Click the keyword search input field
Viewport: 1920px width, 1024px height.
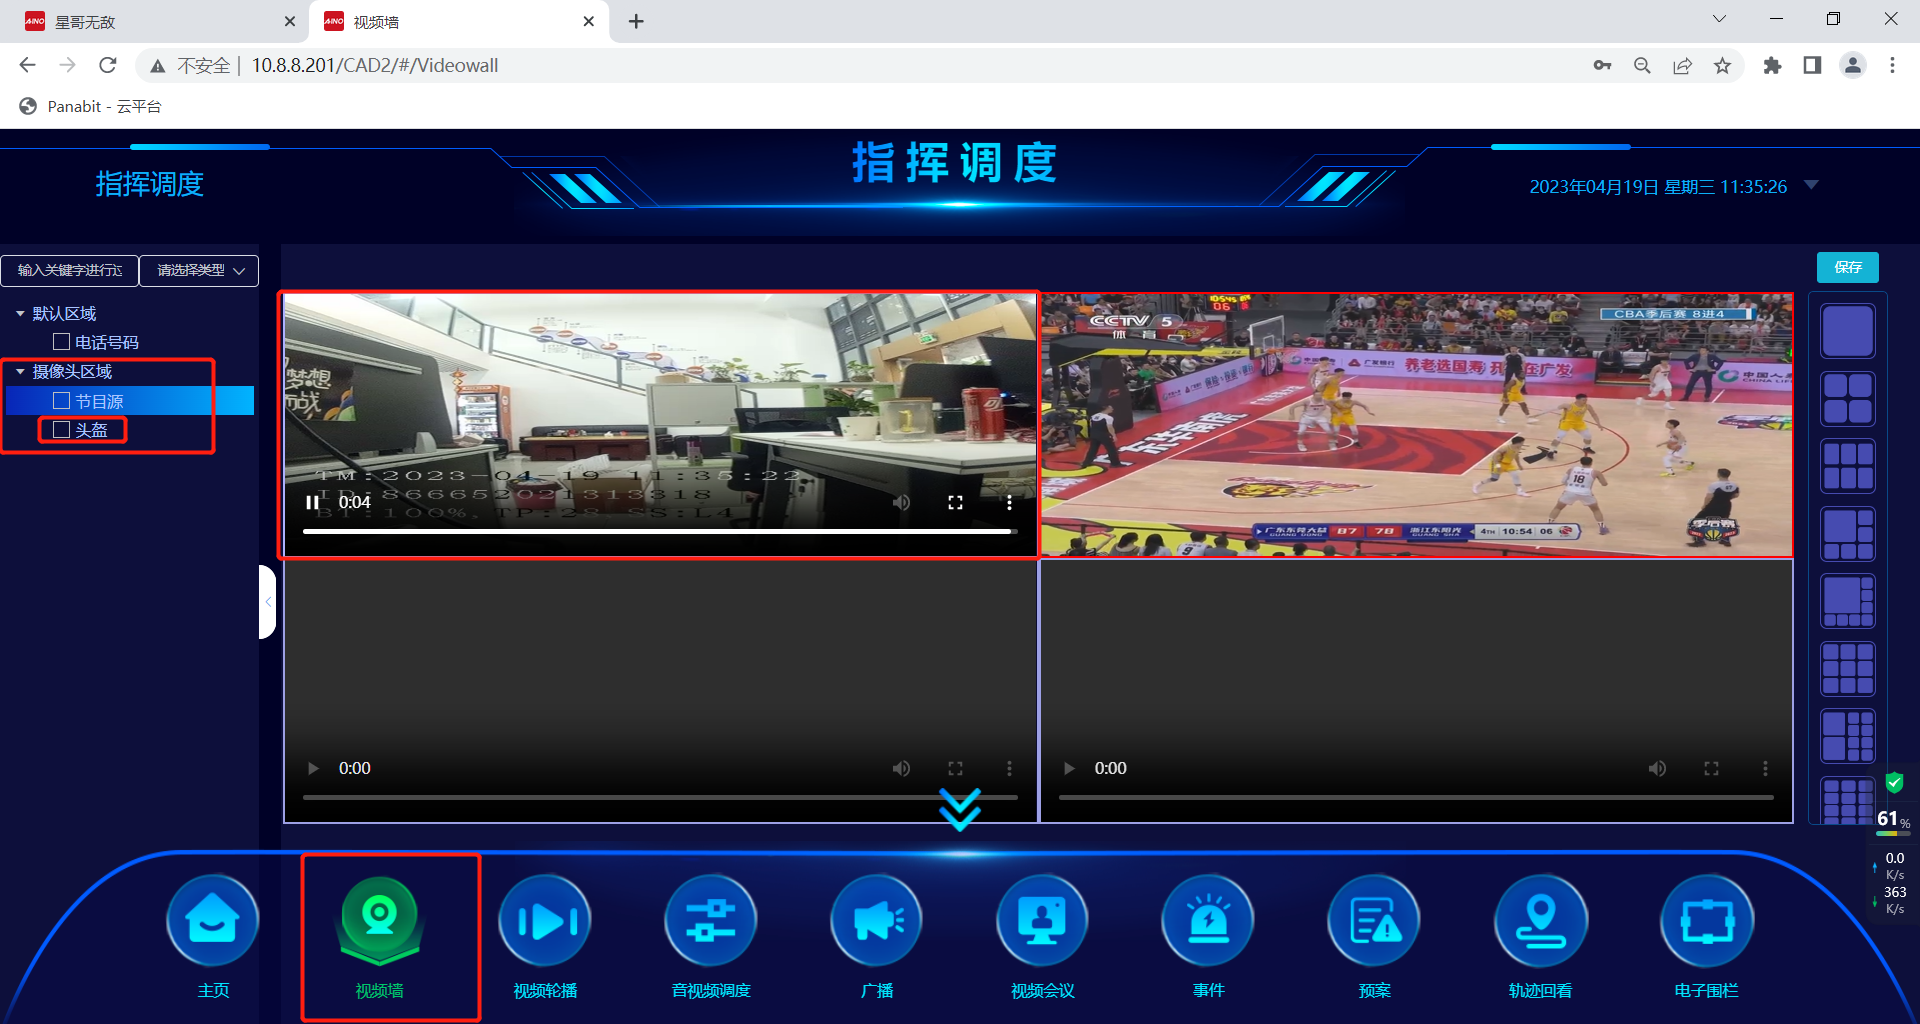point(70,270)
